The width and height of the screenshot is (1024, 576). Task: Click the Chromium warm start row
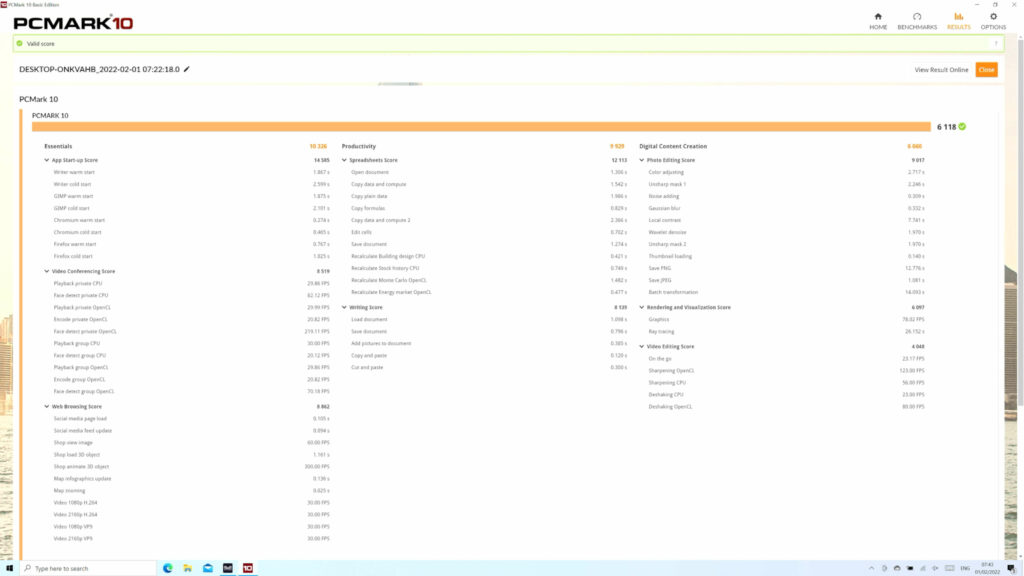click(191, 220)
